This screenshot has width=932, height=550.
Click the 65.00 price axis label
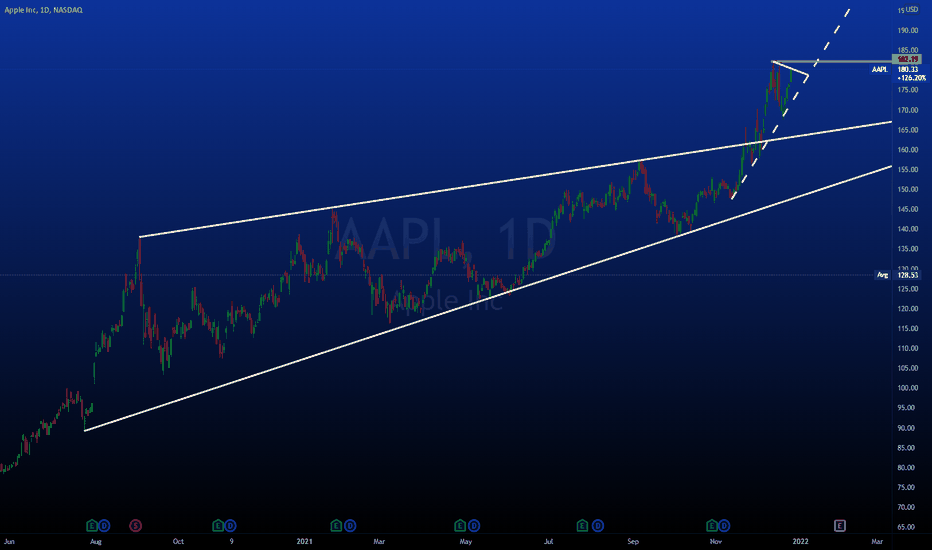[906, 527]
